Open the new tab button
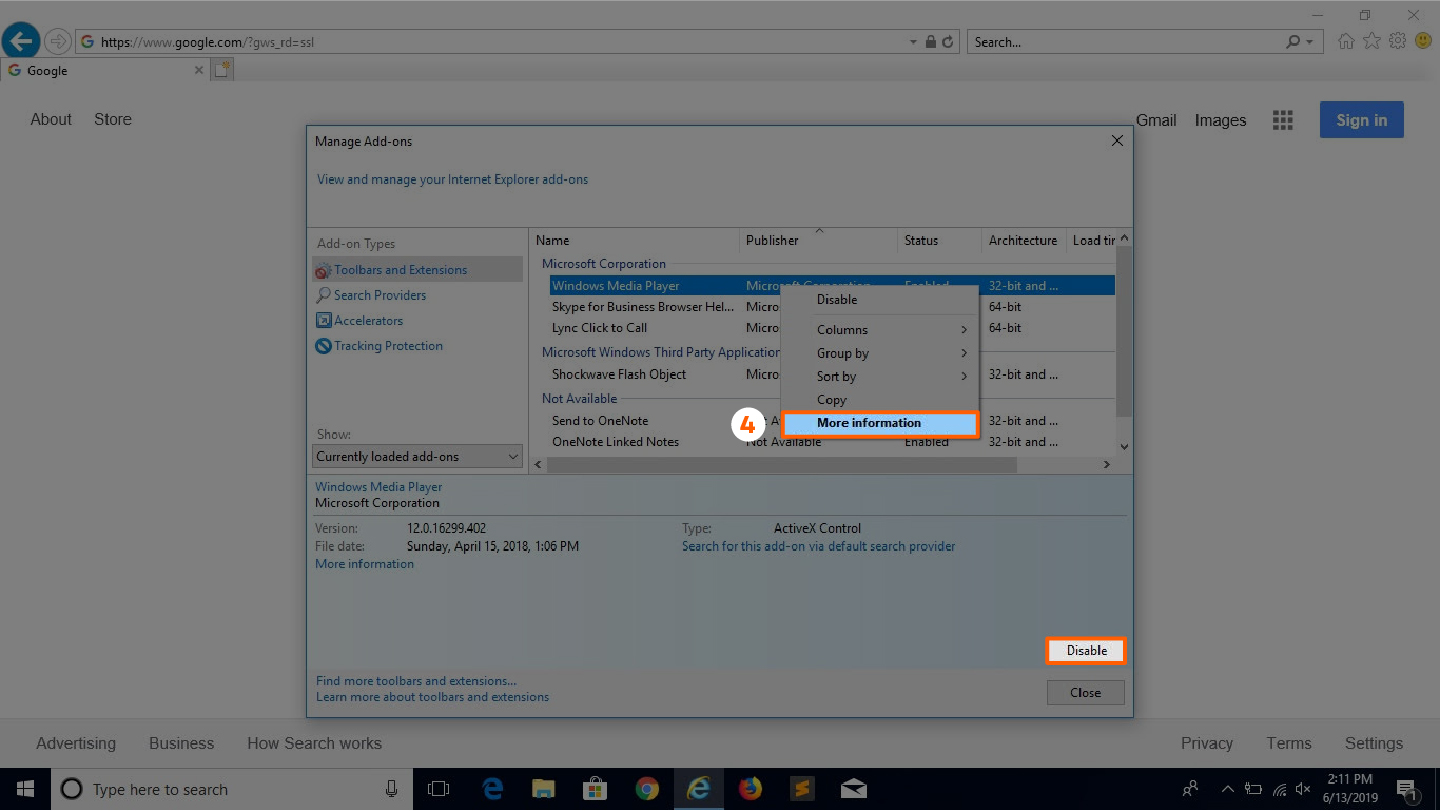 (222, 69)
